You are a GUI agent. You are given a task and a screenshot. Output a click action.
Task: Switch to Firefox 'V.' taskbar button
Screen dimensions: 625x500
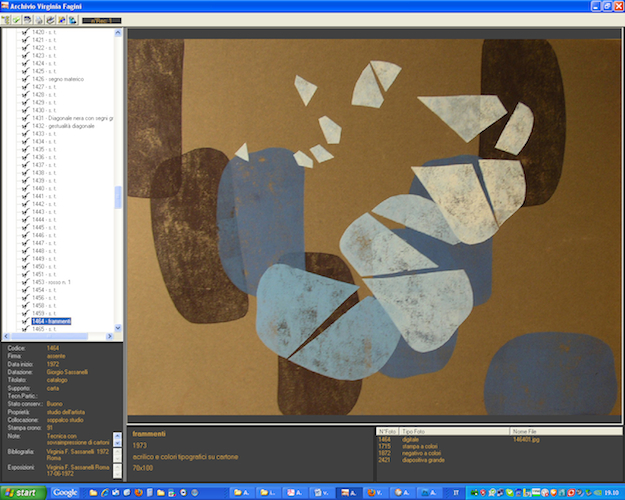376,493
